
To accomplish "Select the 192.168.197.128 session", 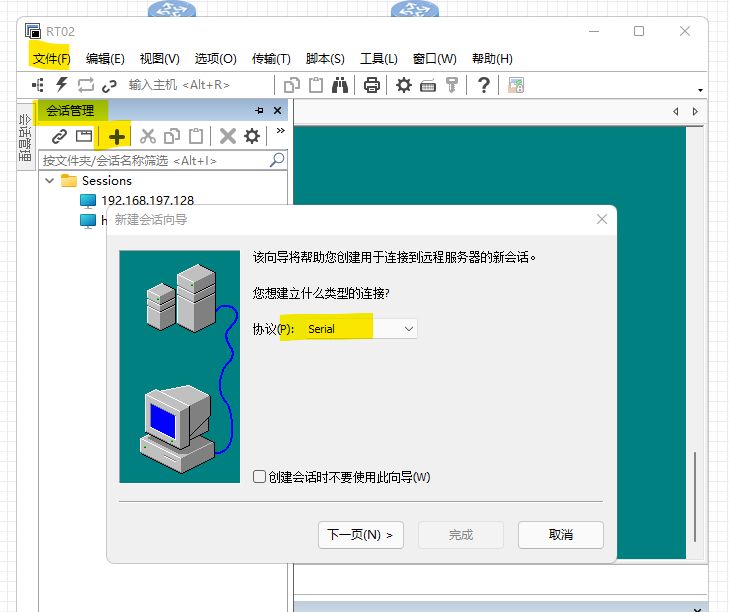I will pos(147,200).
